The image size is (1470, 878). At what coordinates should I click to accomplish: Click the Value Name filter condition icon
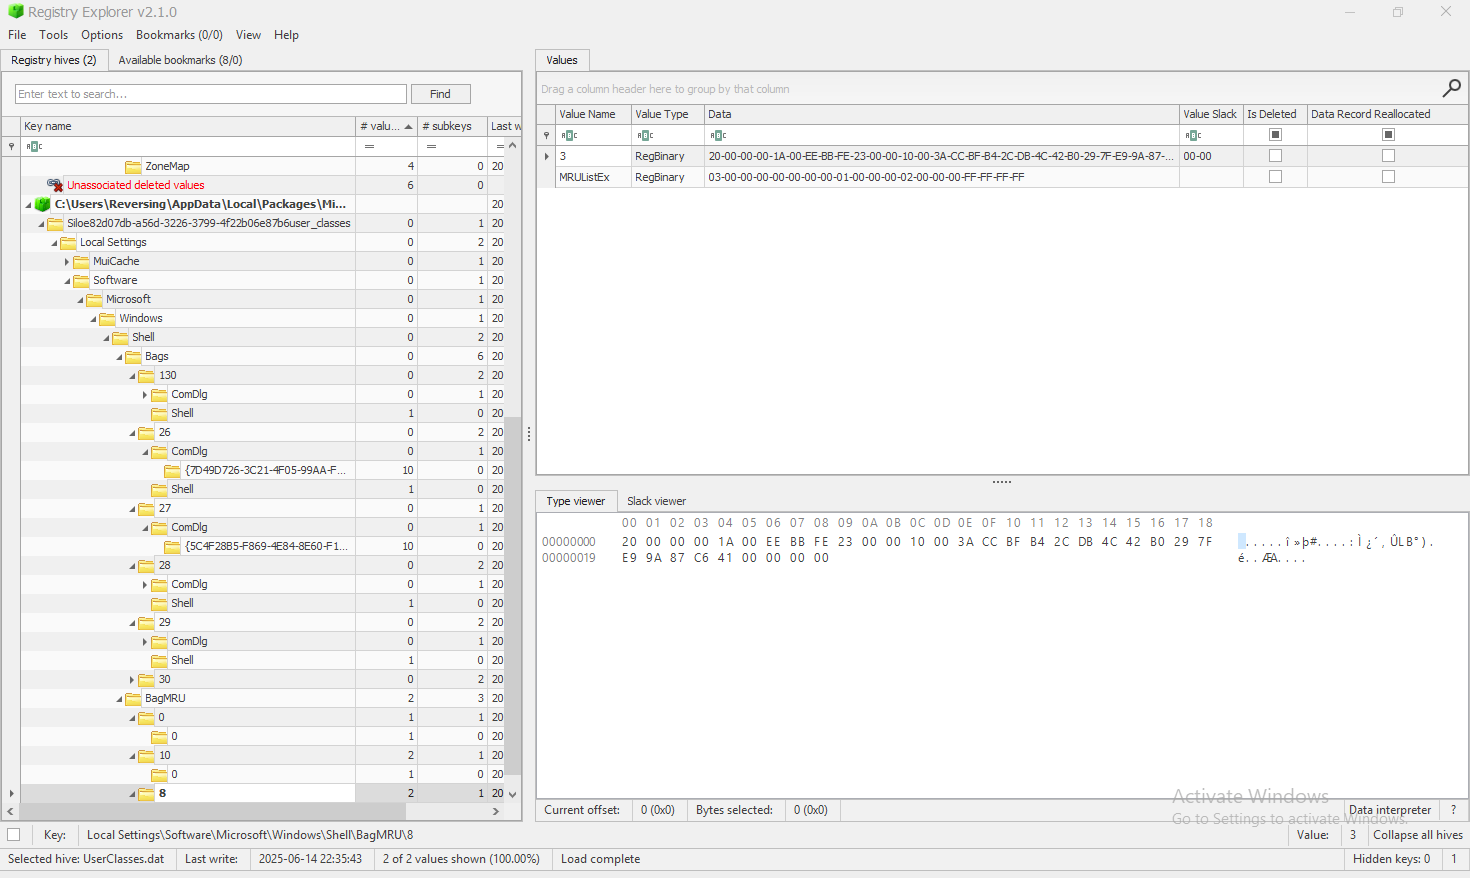coord(569,135)
